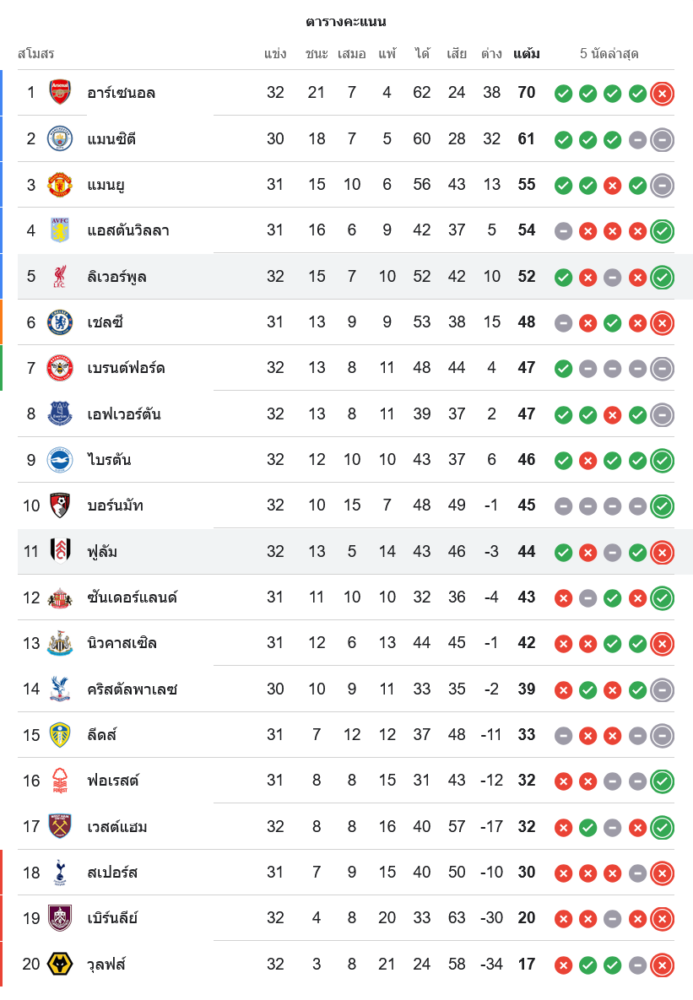Click the Tottenham Spurs crest icon
Screen dimensions: 693x1000
[61, 872]
